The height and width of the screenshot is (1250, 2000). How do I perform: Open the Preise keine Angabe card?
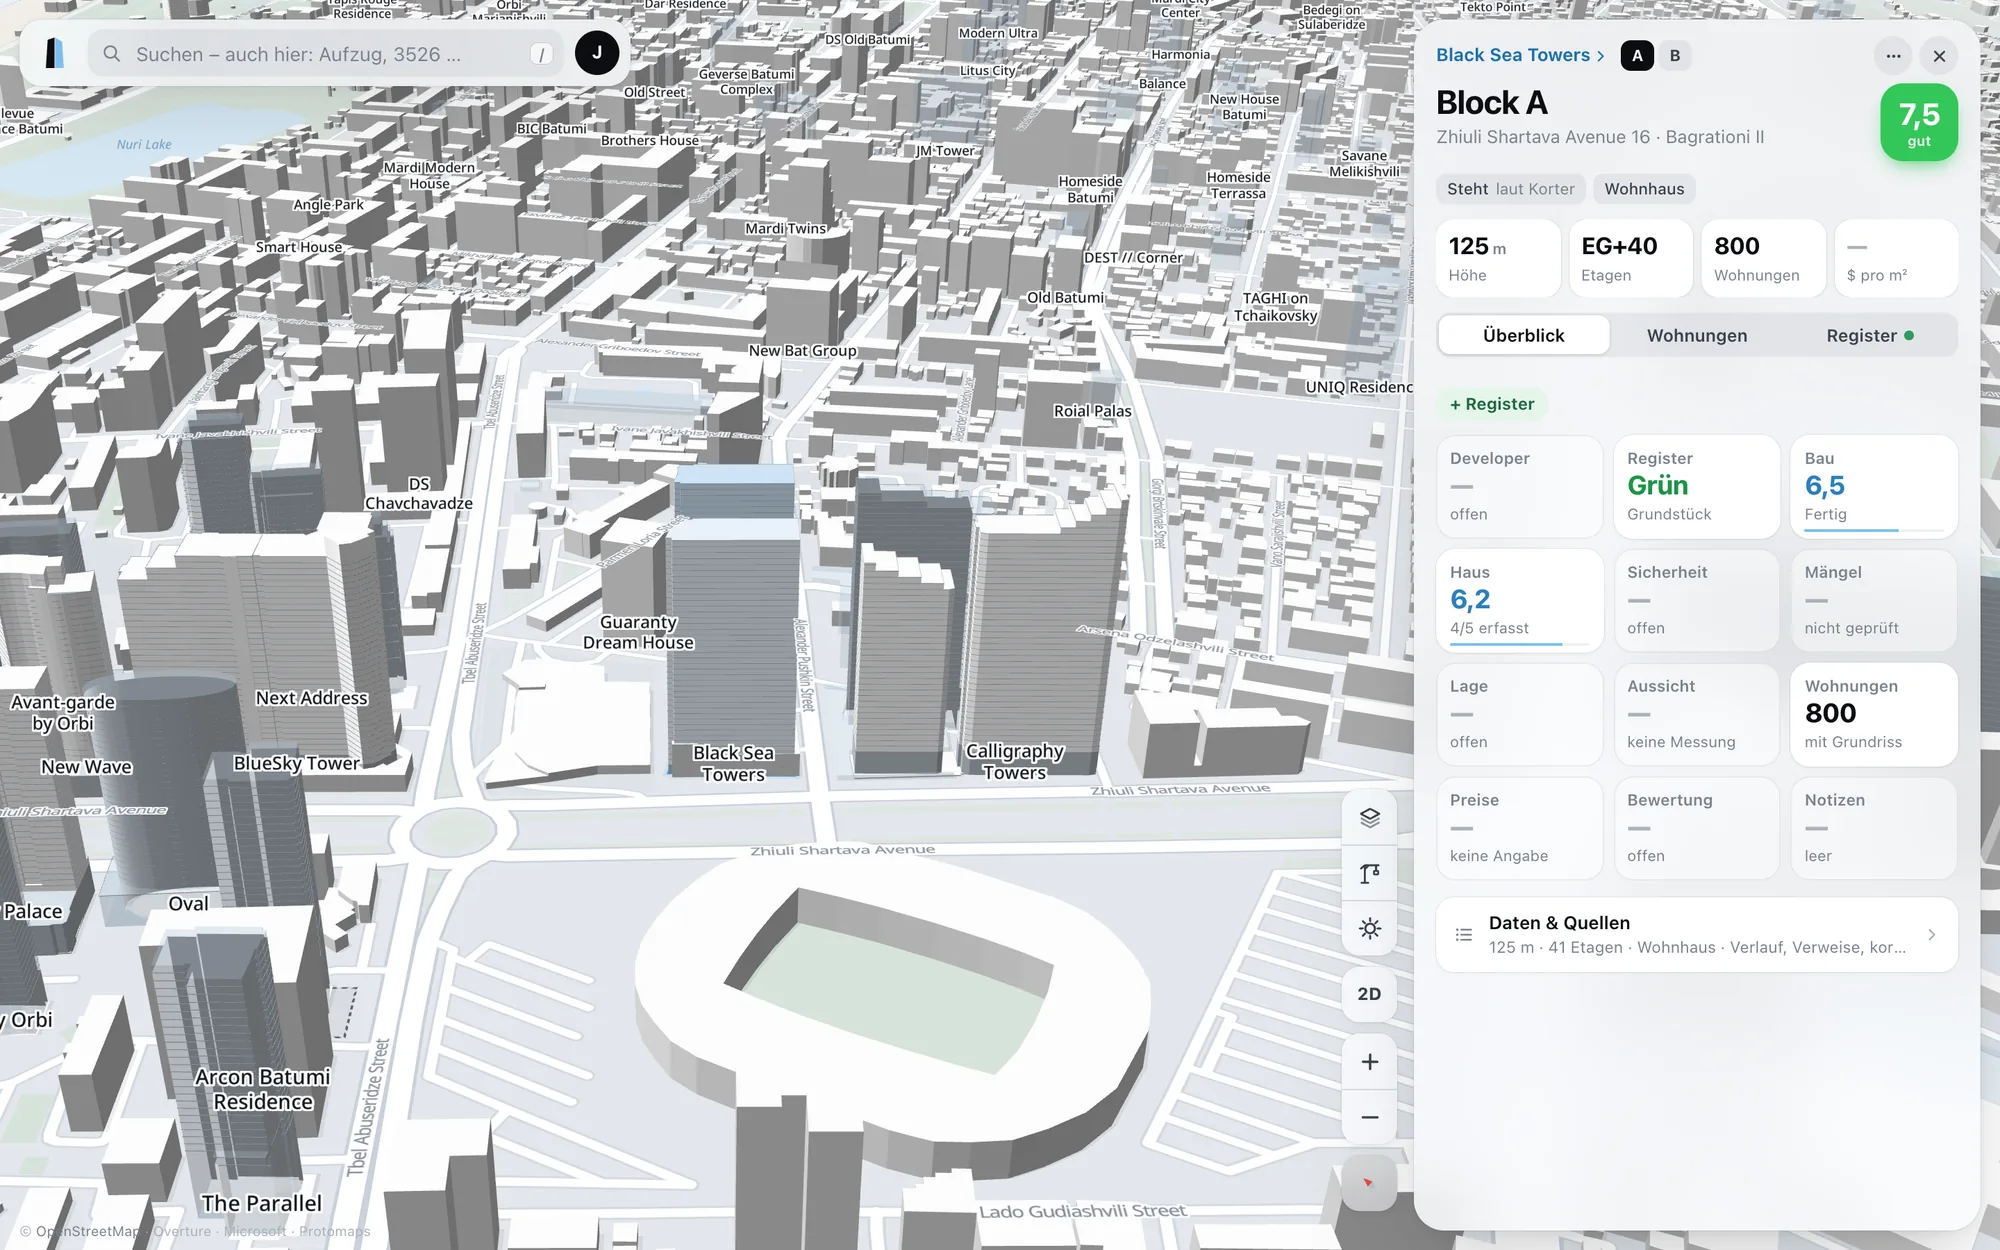pyautogui.click(x=1519, y=828)
